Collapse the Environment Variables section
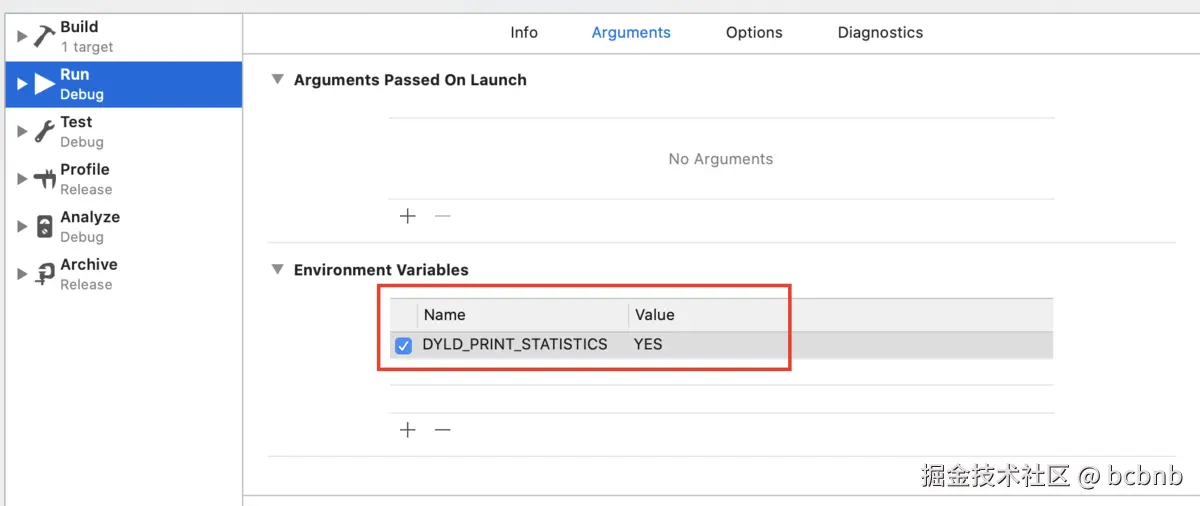The image size is (1200, 506). pos(278,270)
